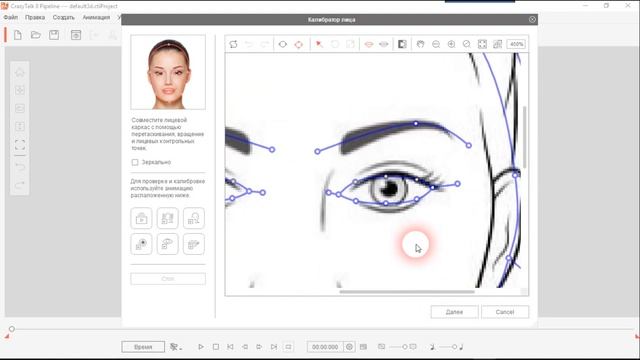
Task: Click the first calibration animation button, bottom row
Action: (x=141, y=244)
